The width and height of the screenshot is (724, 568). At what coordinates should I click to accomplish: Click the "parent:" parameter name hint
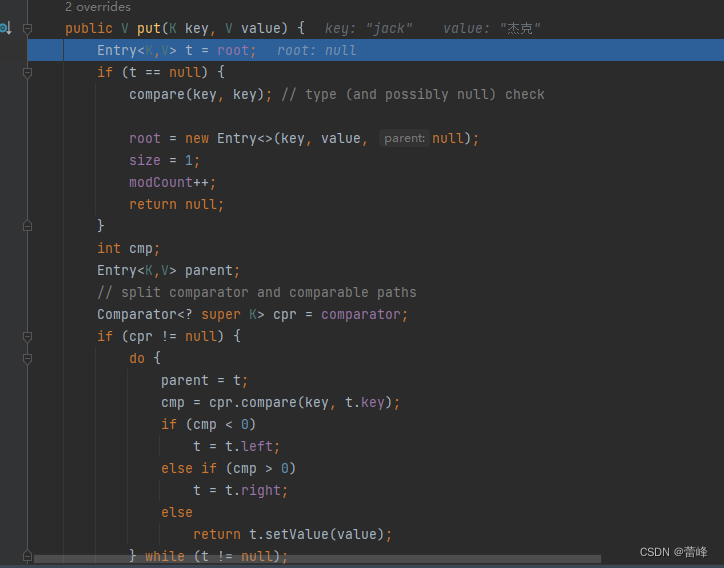coord(404,139)
